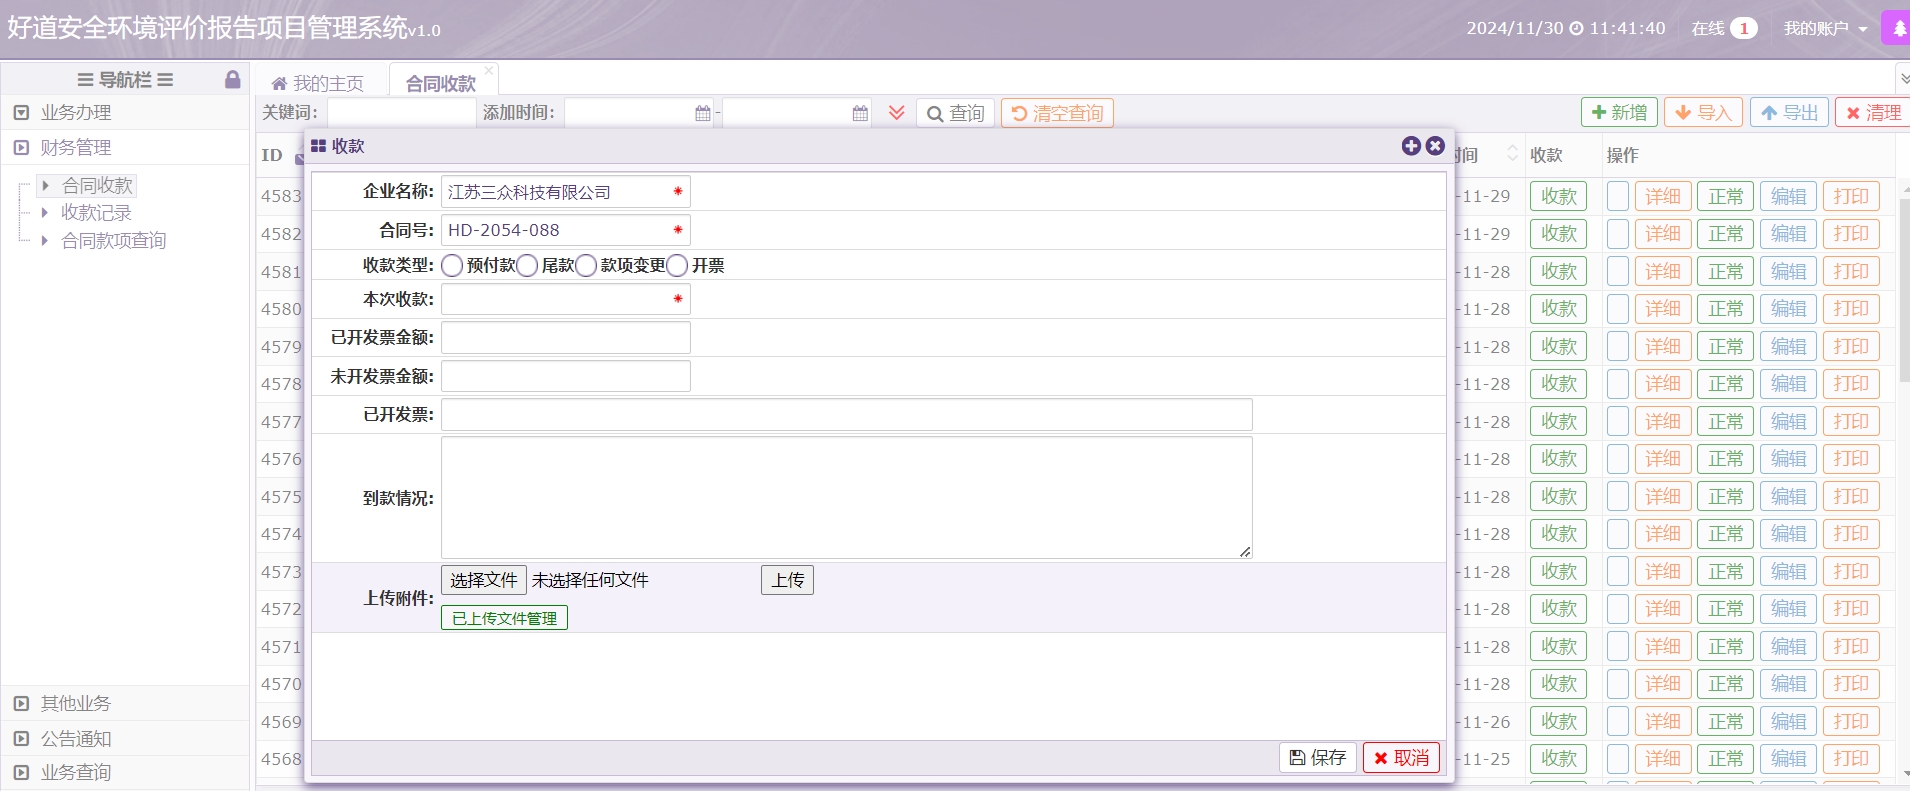
Task: Click the 保存 button
Action: 1317,758
